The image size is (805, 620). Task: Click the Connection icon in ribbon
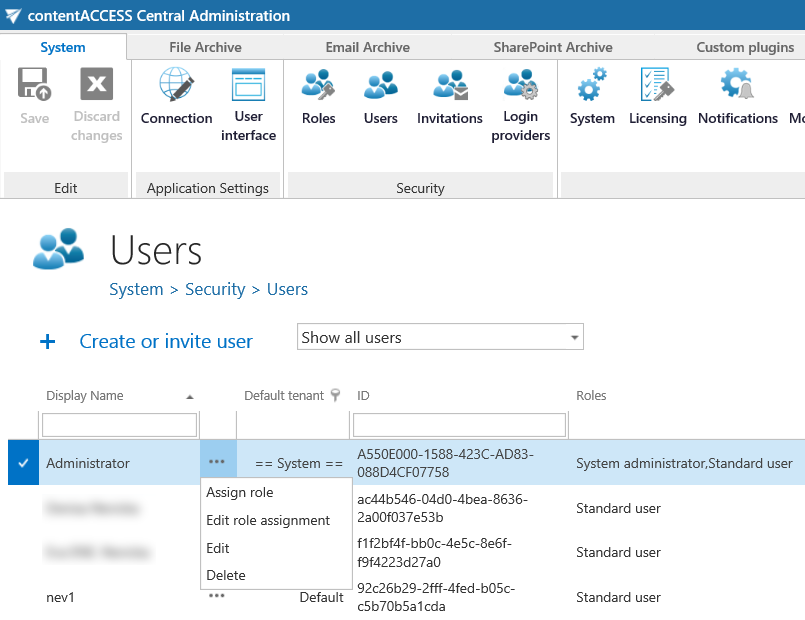176,98
